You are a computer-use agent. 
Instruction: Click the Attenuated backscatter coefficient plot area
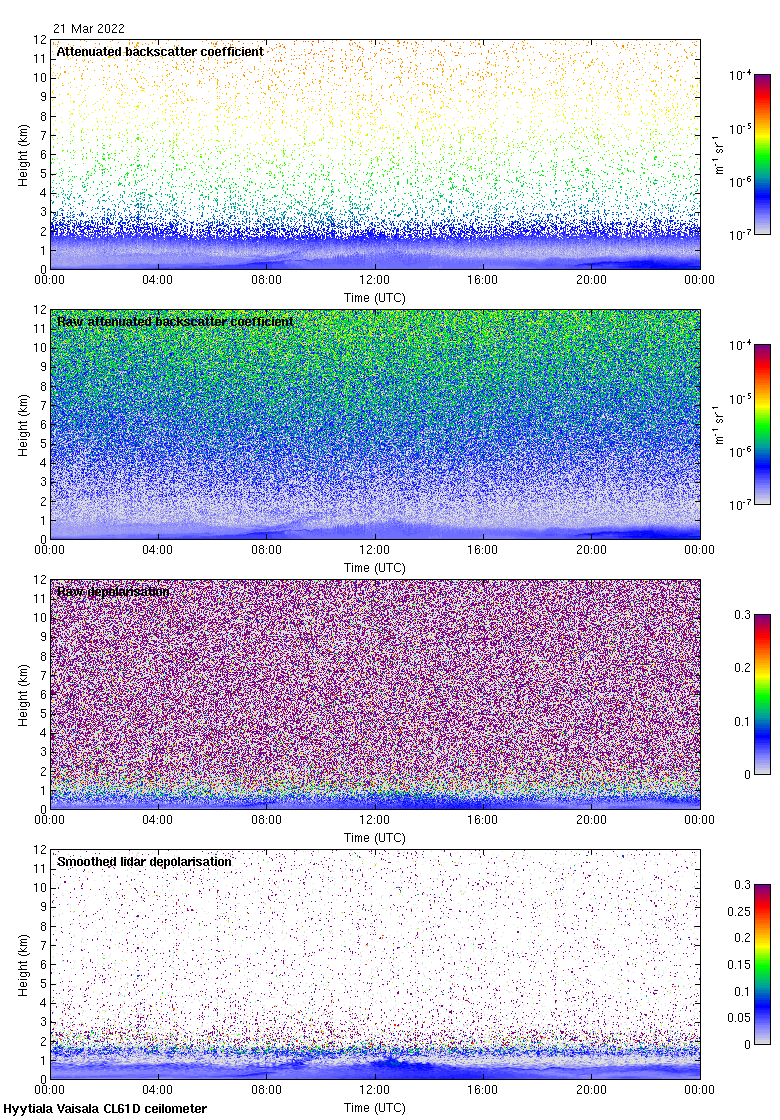tap(375, 154)
